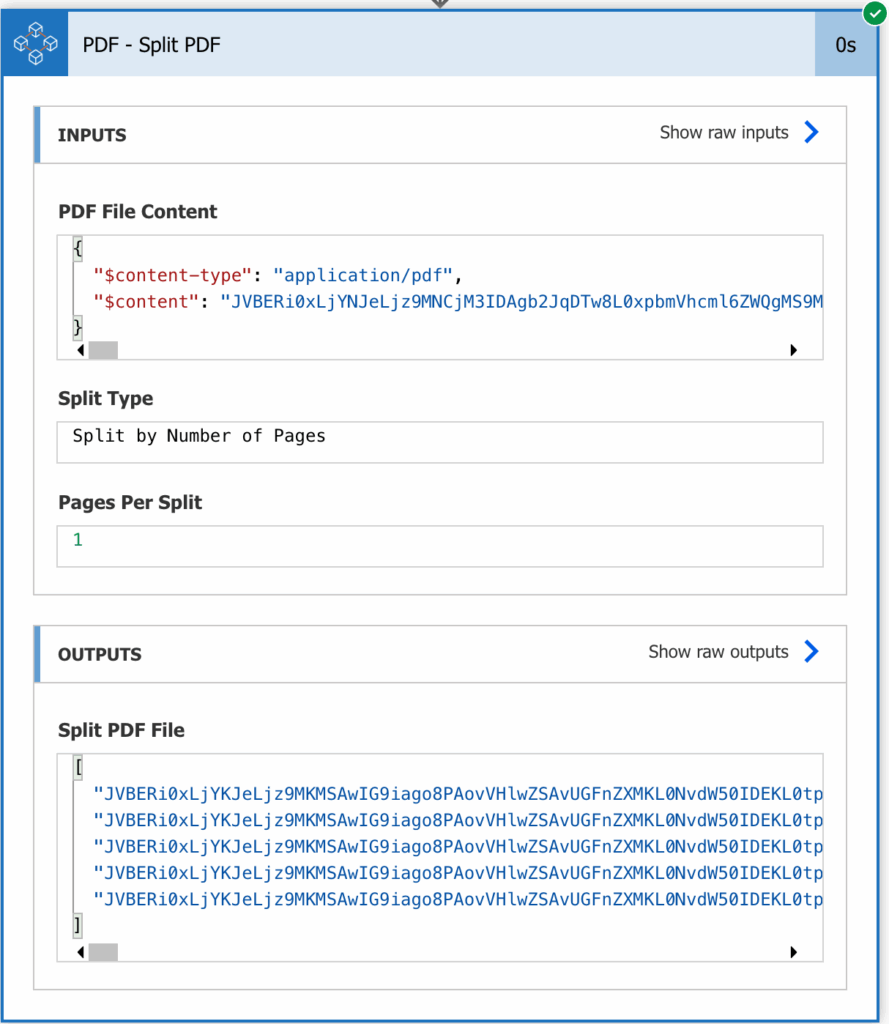Click horizontal scrollbar thumb under Split PDF File

point(103,952)
